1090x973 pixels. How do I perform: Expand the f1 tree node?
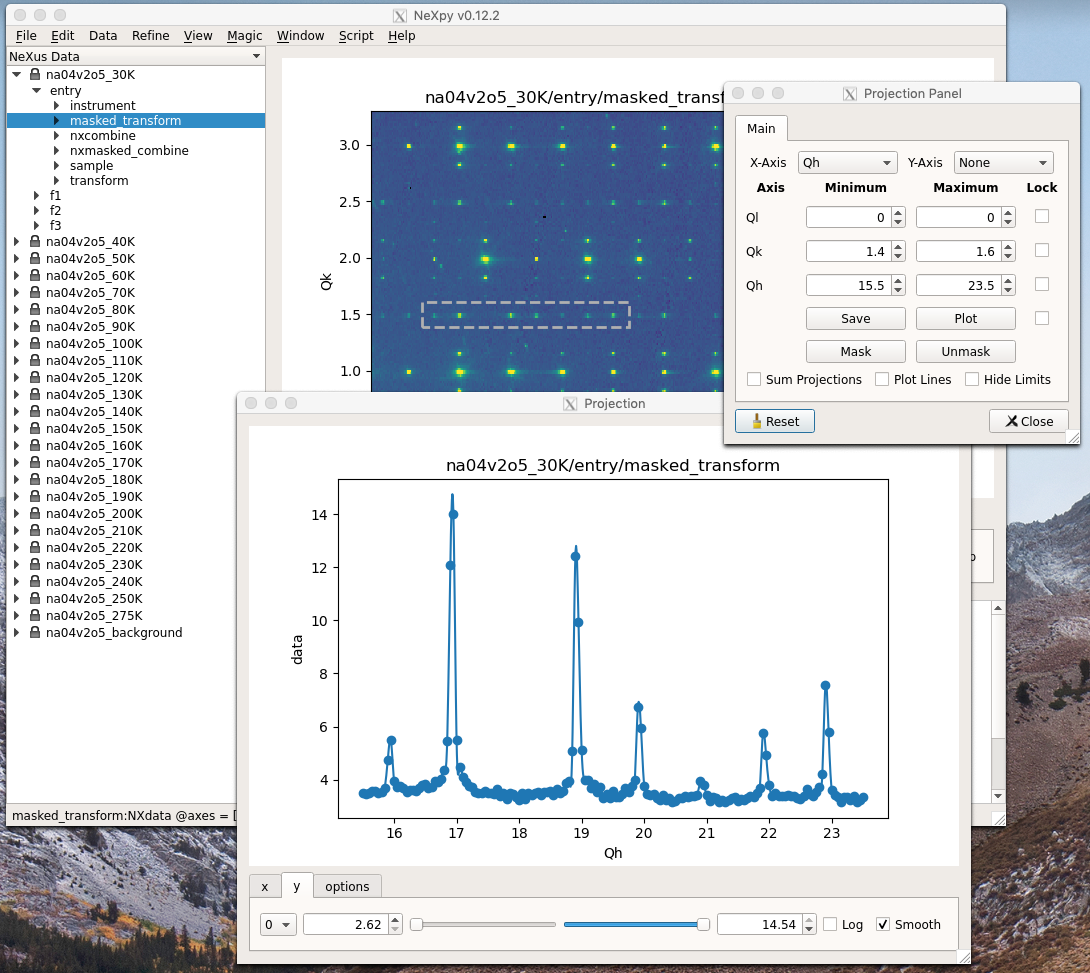tap(37, 196)
